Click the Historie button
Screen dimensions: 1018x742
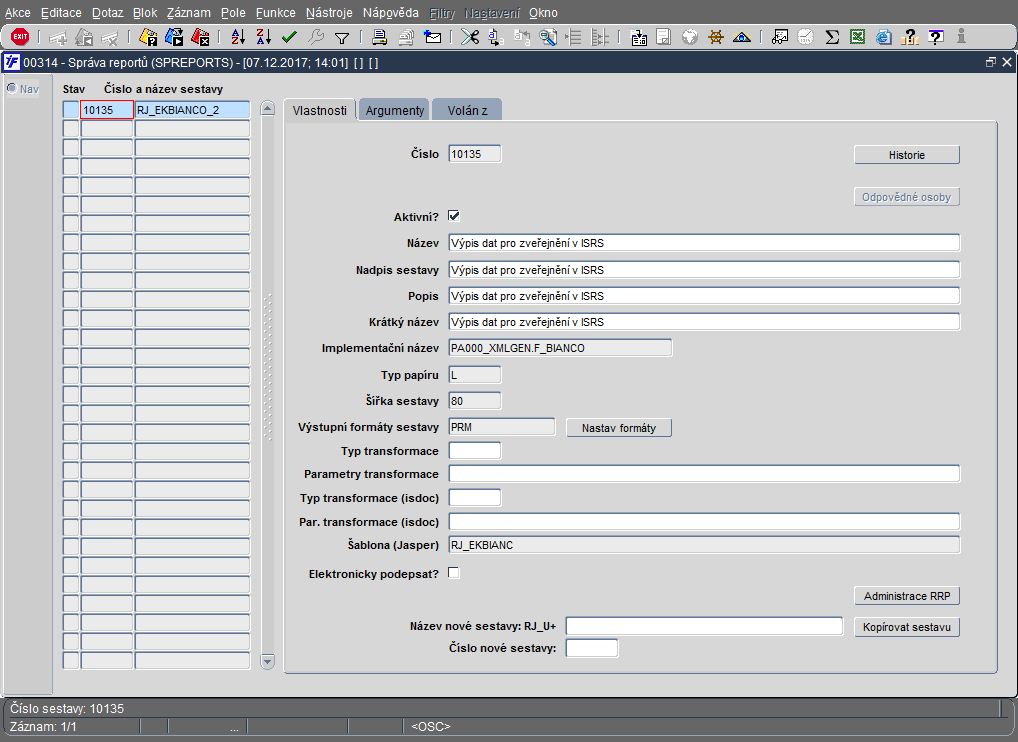pos(906,155)
